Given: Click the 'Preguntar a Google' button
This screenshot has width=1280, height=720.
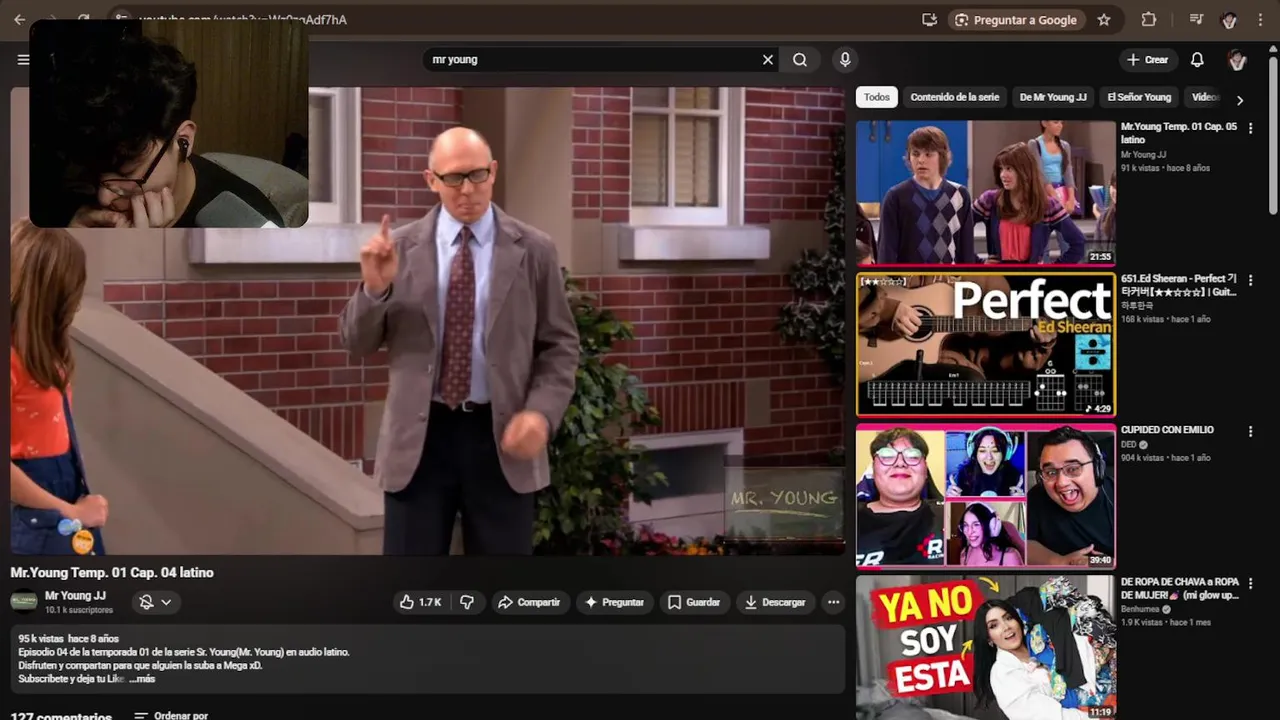Looking at the screenshot, I should click(1016, 20).
